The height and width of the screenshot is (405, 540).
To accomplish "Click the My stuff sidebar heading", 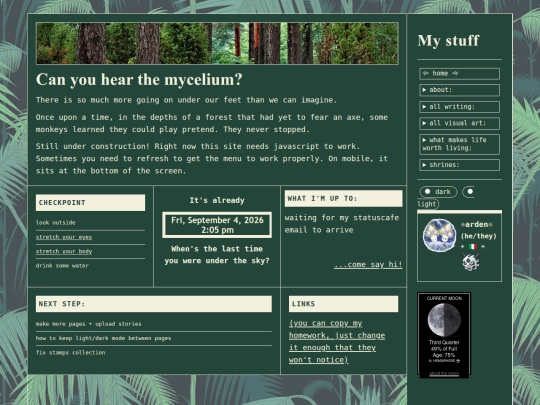I will [x=448, y=41].
